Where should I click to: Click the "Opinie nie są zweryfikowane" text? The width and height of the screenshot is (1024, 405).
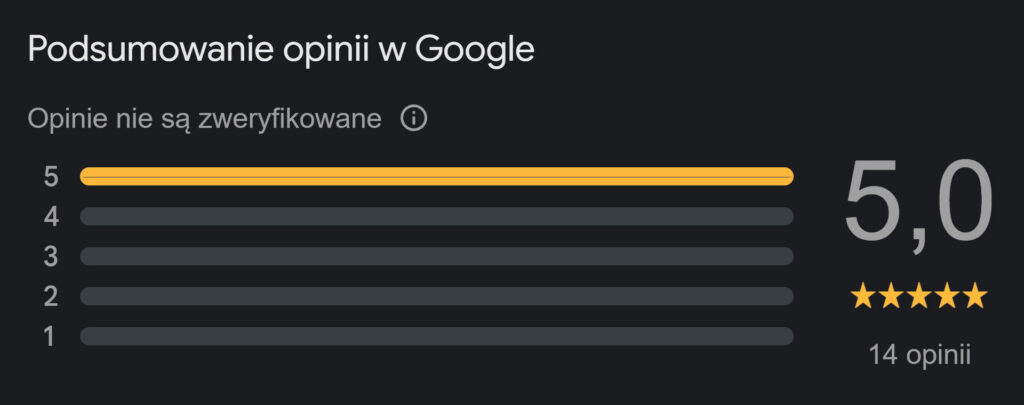(205, 120)
